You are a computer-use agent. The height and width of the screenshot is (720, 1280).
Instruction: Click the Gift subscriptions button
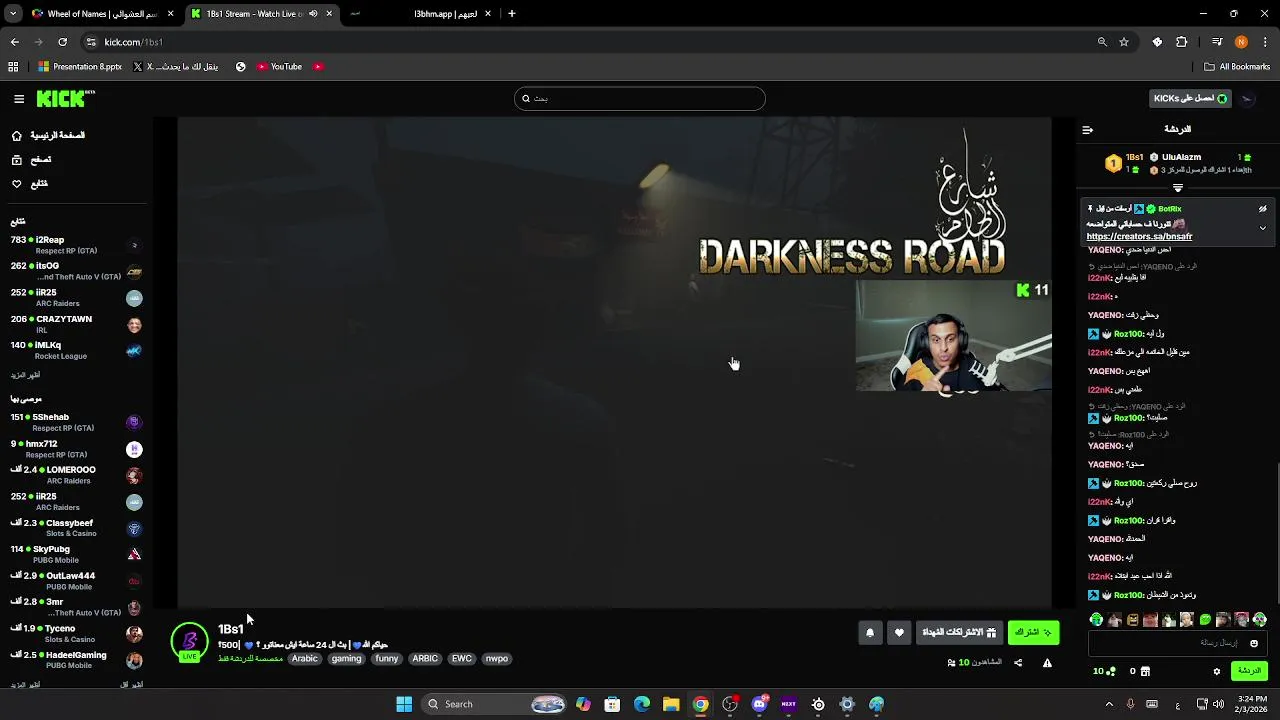click(959, 632)
